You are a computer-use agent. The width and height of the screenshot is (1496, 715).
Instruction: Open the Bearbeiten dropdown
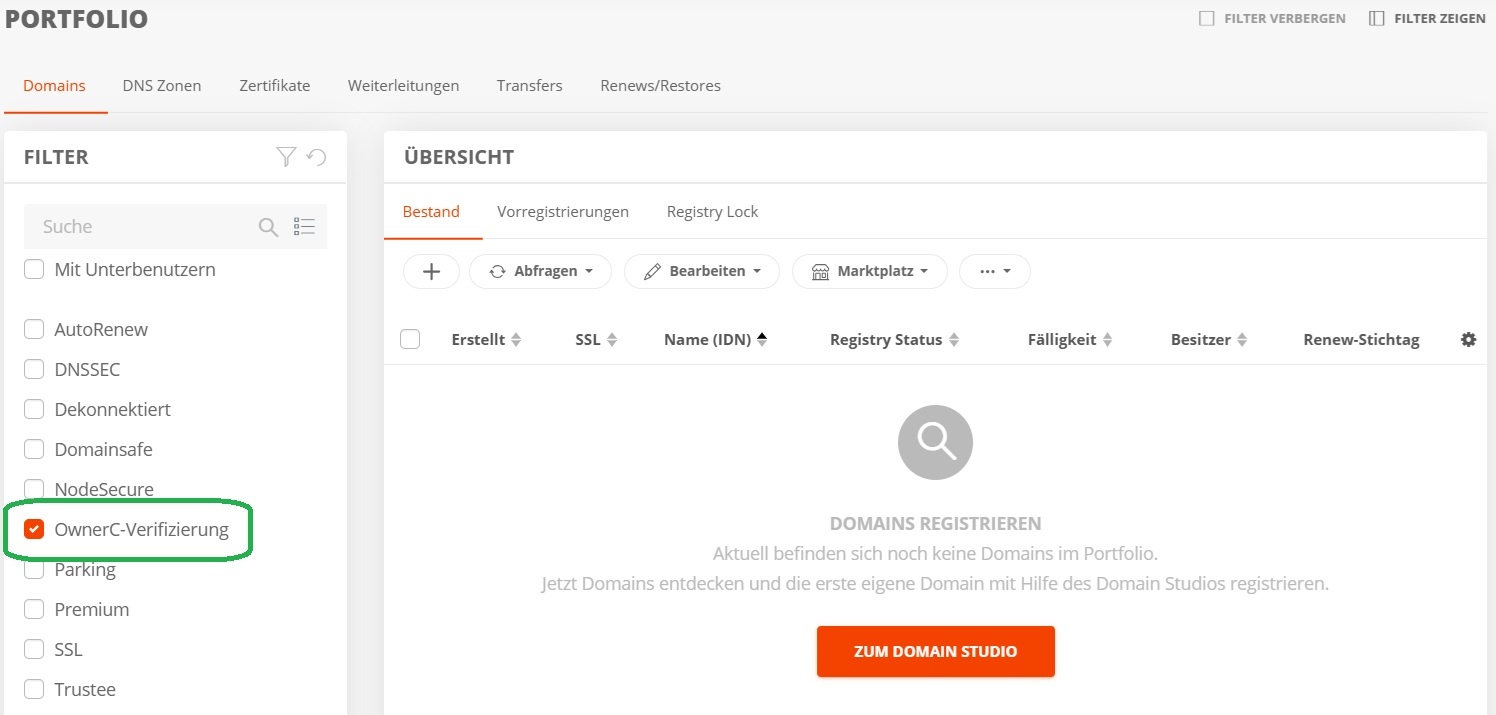(x=702, y=271)
